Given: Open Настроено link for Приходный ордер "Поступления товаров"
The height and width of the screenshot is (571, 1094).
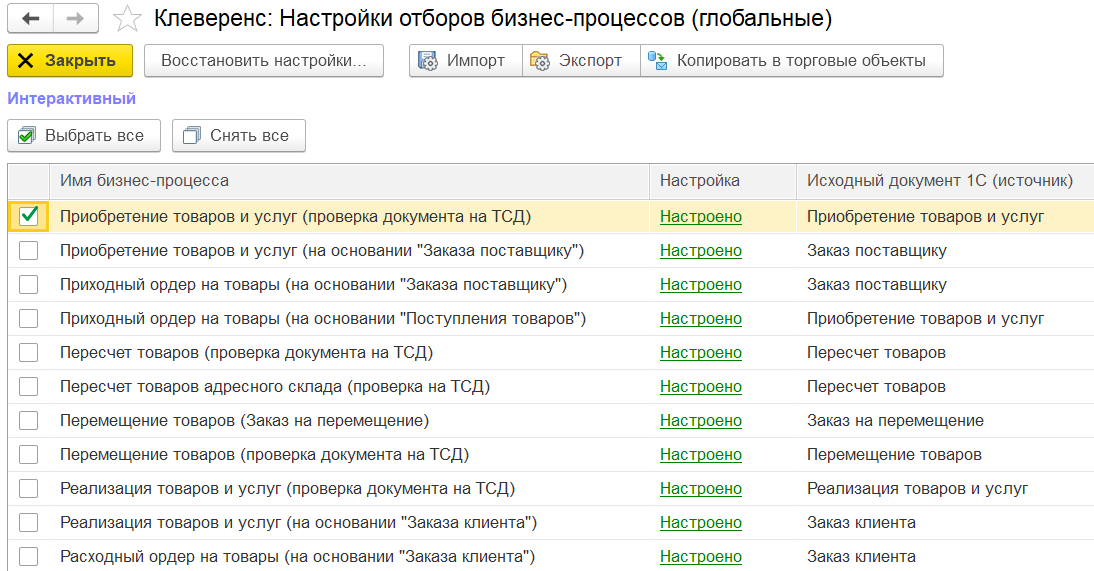Looking at the screenshot, I should pyautogui.click(x=700, y=318).
